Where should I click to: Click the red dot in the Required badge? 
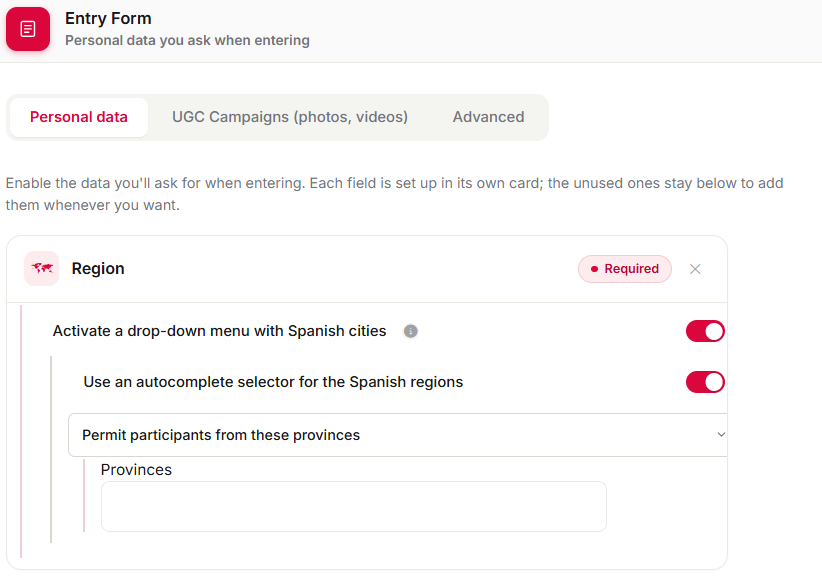[594, 269]
